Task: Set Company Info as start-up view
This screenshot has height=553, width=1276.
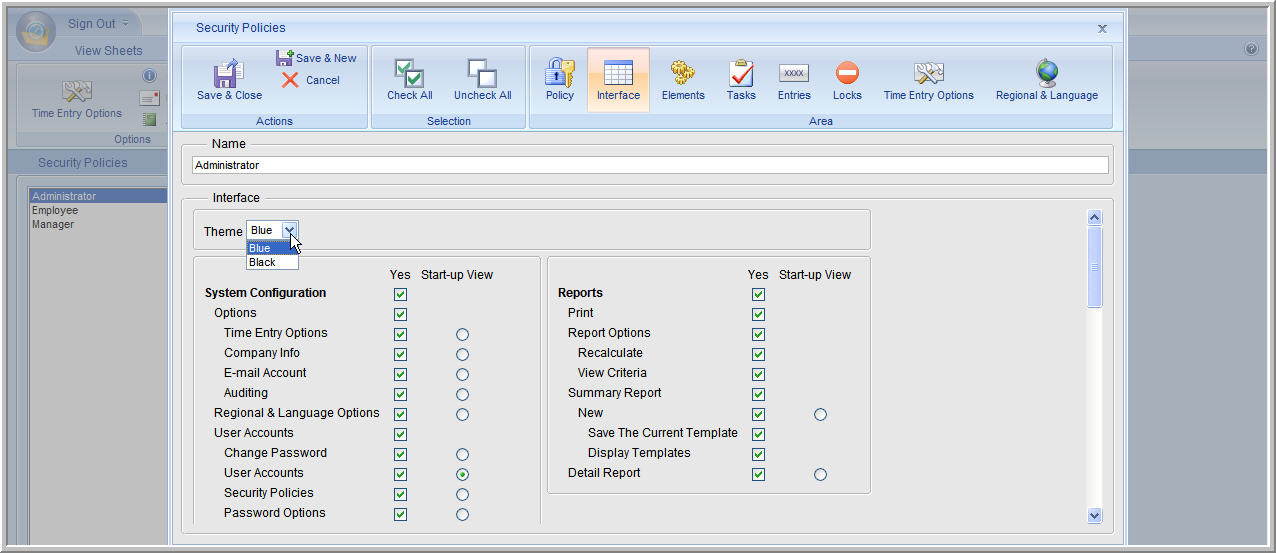Action: (462, 354)
